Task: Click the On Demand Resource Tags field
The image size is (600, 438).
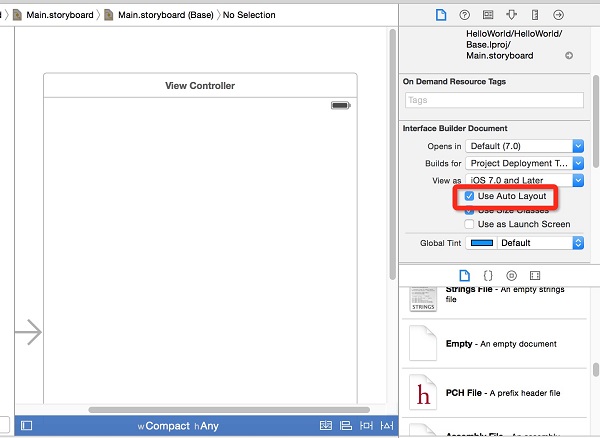Action: click(494, 100)
